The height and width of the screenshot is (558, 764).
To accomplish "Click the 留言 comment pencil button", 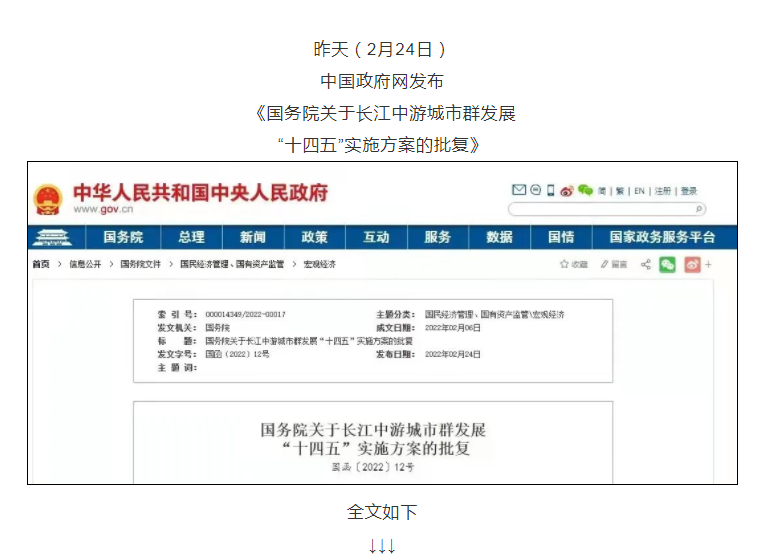I will (x=613, y=264).
